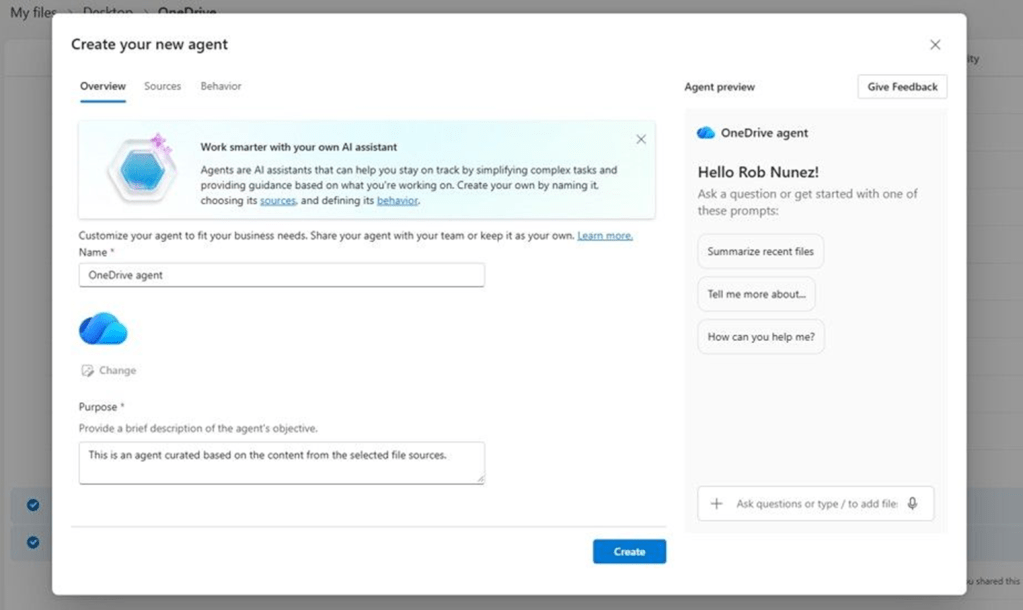This screenshot has height=610, width=1023.
Task: Dismiss the AI assistant info banner
Action: pos(641,140)
